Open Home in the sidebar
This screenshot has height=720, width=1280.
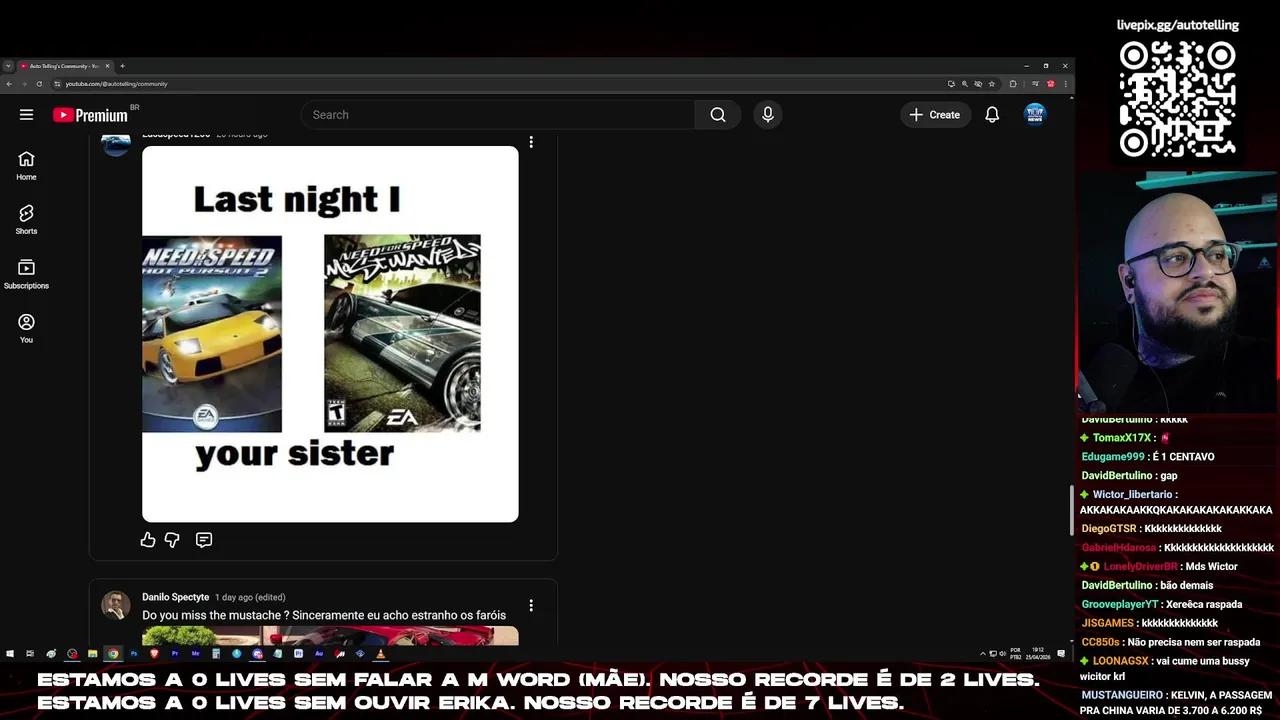[x=26, y=166]
